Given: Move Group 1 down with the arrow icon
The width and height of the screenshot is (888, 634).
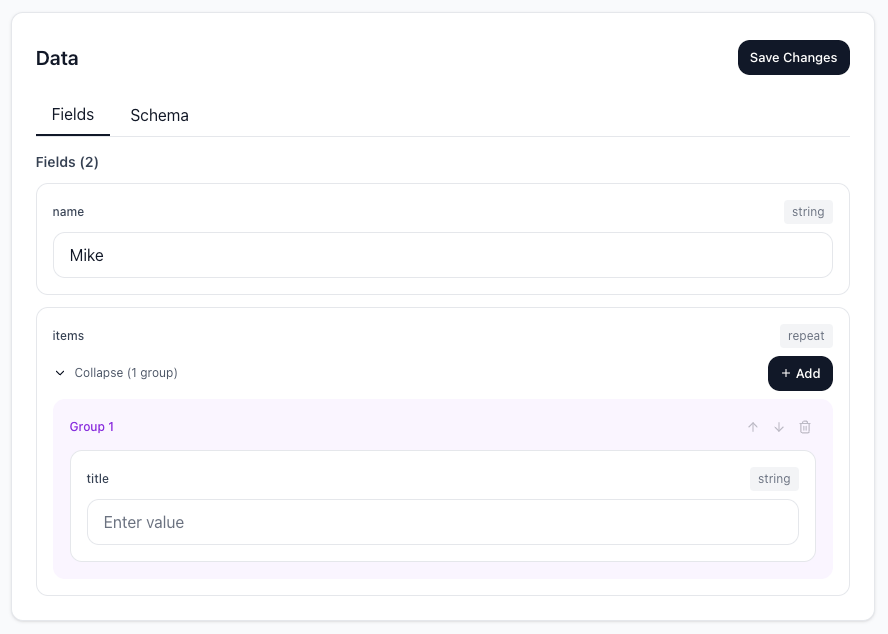Looking at the screenshot, I should pos(779,427).
